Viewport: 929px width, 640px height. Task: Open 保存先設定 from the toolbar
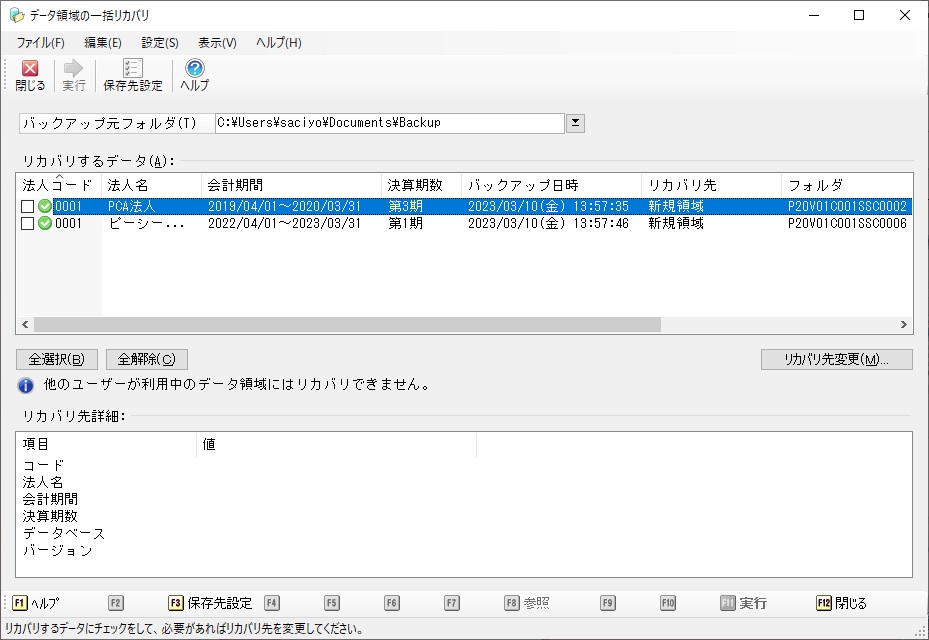[x=132, y=69]
